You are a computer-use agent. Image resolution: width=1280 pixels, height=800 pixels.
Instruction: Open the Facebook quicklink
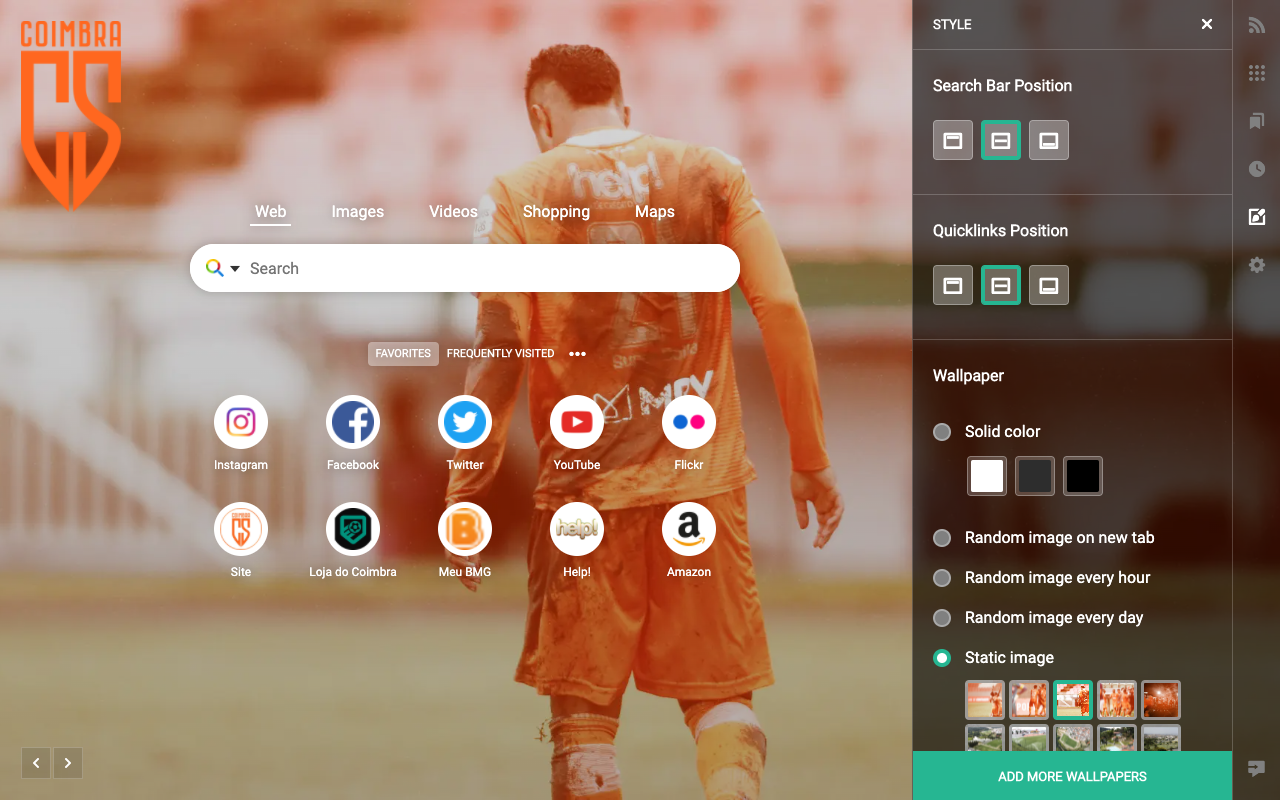[x=353, y=422]
